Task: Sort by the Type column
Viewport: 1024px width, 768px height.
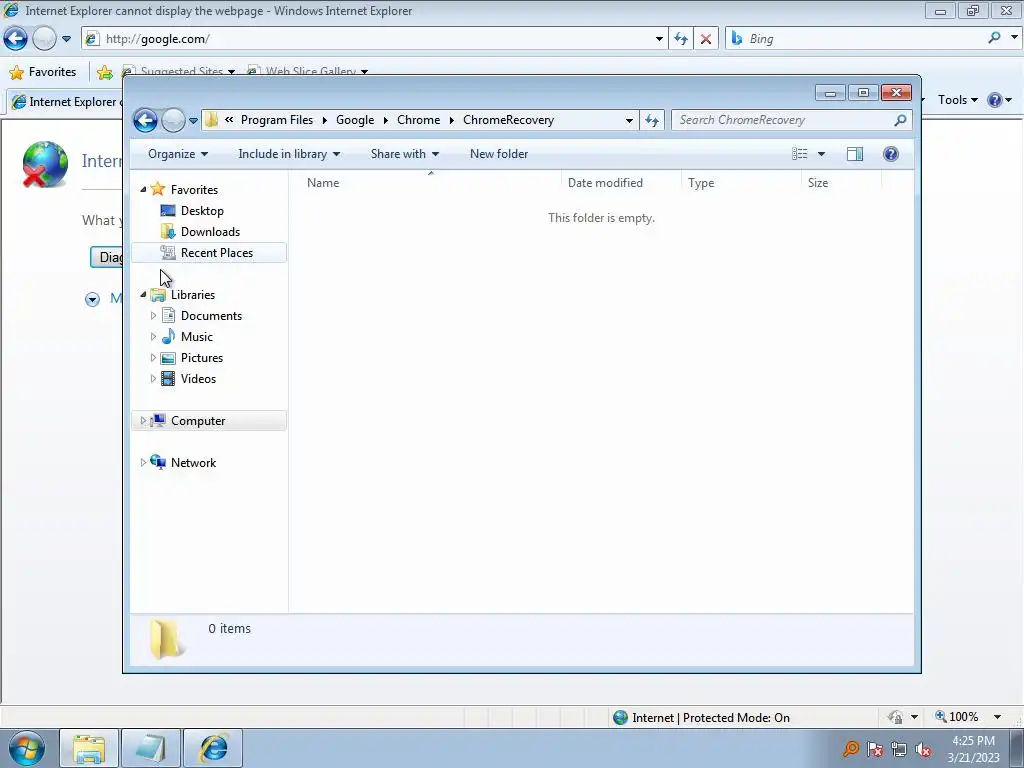Action: [741, 183]
